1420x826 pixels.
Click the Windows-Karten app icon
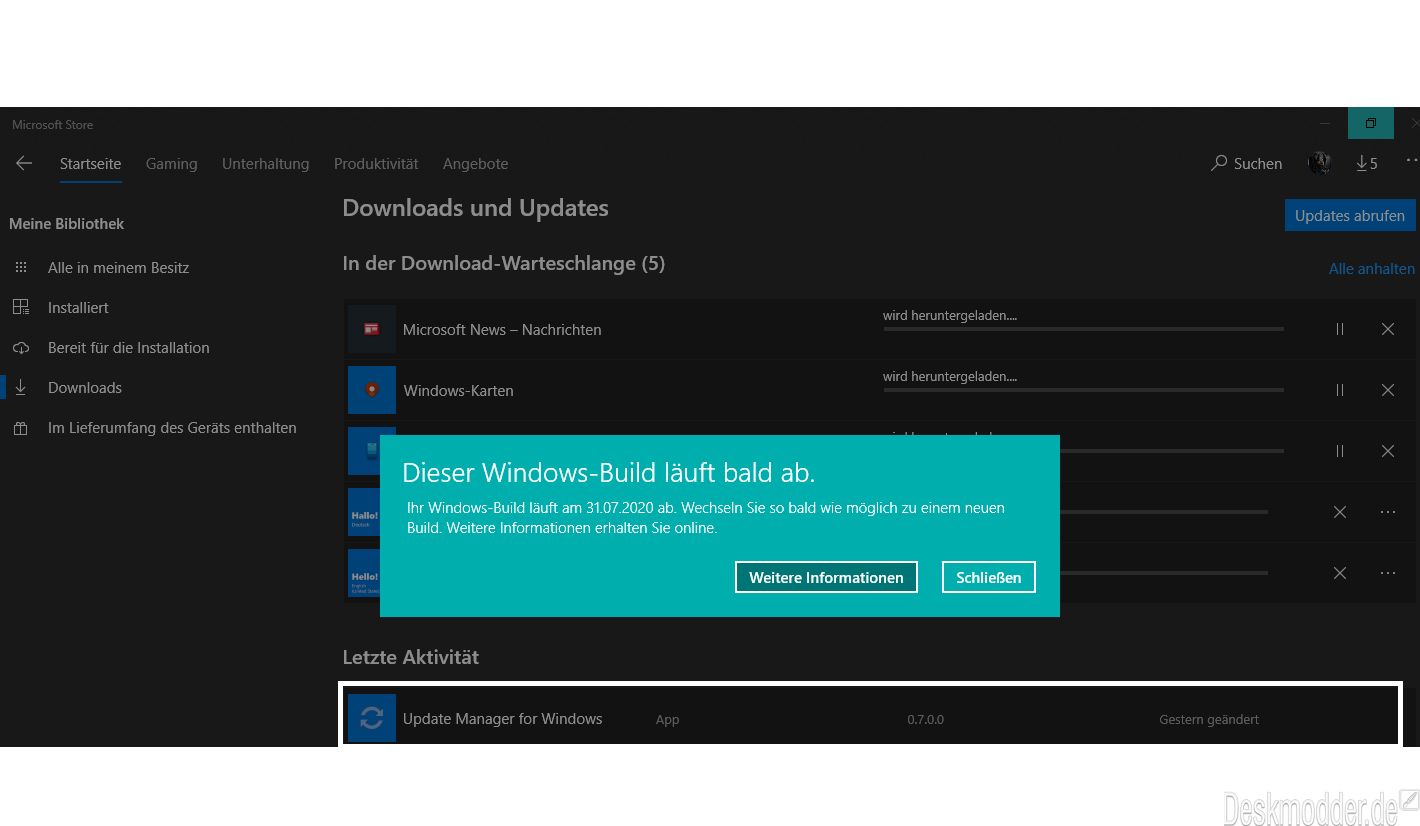372,390
